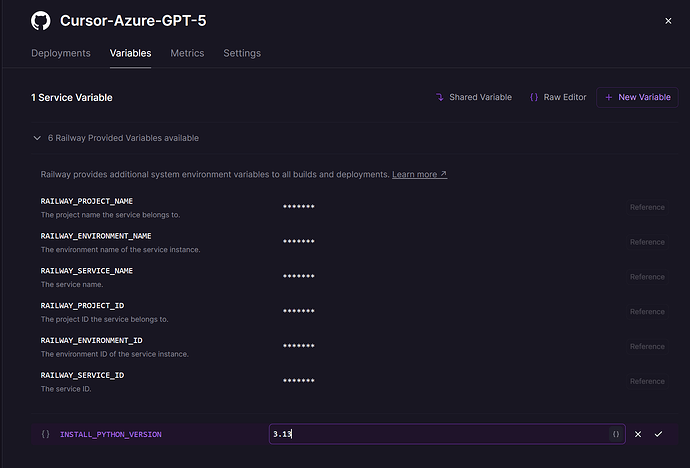Click the braces icon left of INSTALL_PYTHON_VERSION

(45, 434)
